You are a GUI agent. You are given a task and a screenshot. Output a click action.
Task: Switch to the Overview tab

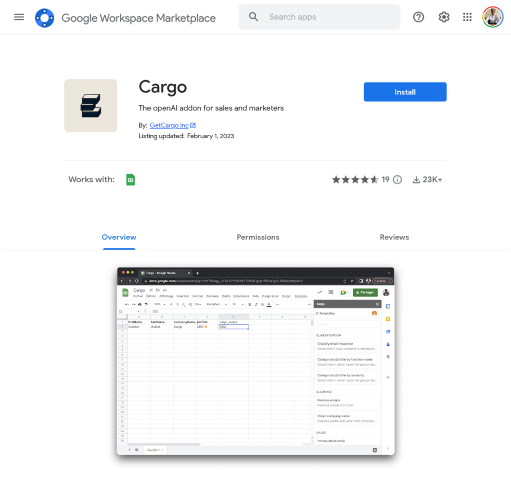(x=119, y=237)
